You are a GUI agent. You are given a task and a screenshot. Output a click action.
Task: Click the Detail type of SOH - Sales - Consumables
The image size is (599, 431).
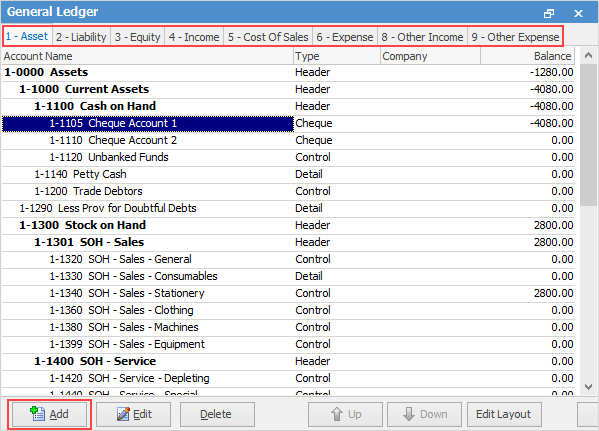tap(309, 276)
